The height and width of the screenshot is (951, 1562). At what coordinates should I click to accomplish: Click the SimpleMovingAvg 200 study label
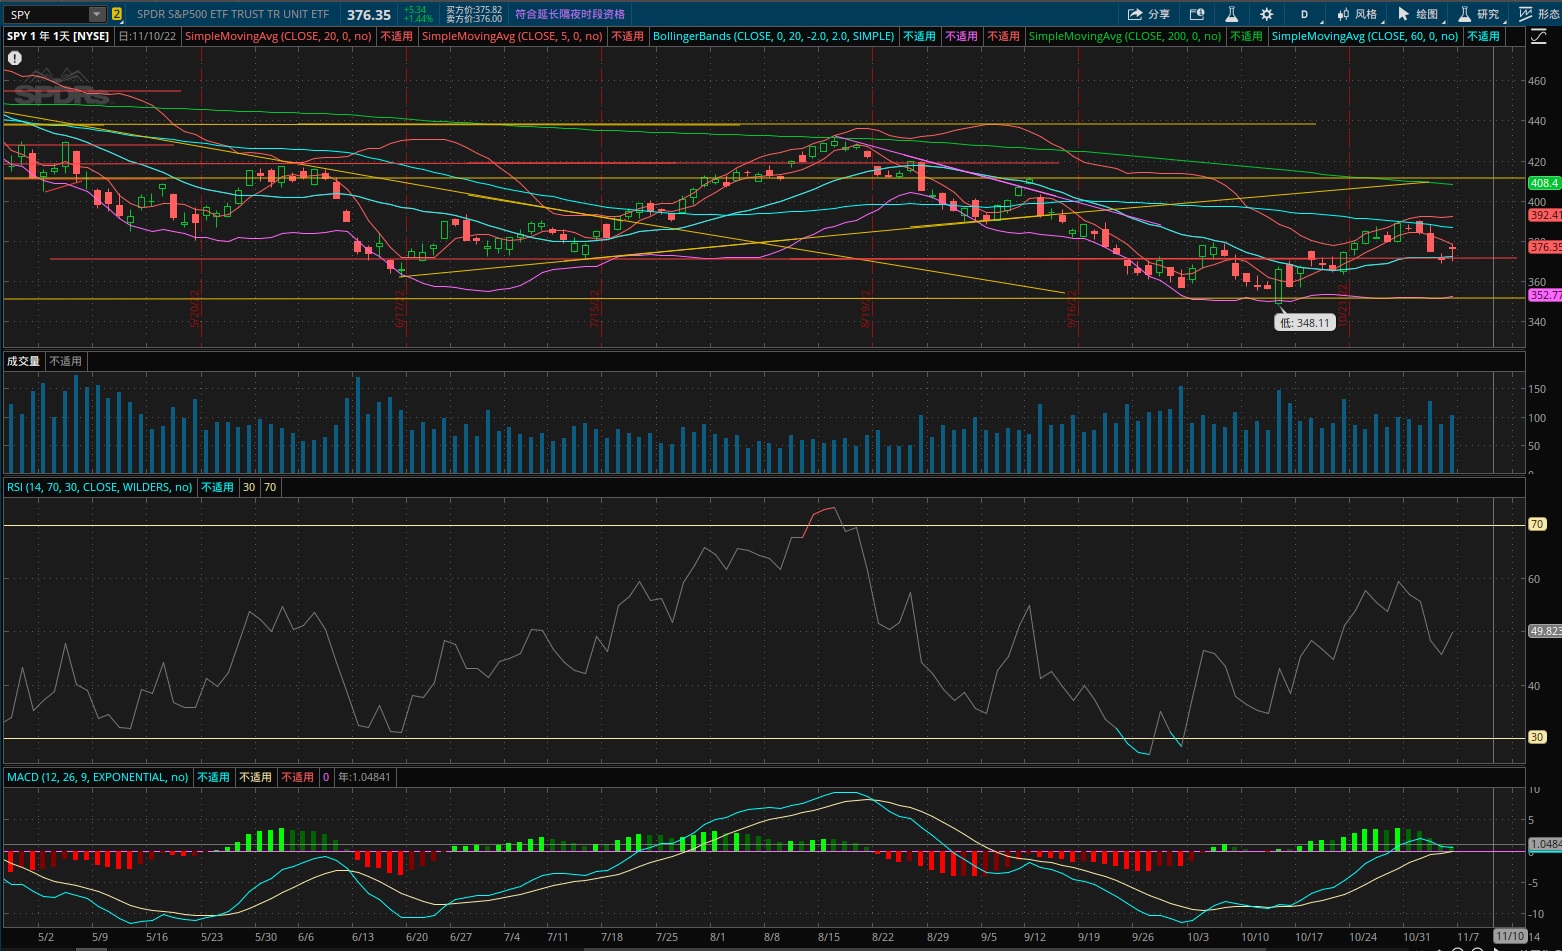[1124, 36]
